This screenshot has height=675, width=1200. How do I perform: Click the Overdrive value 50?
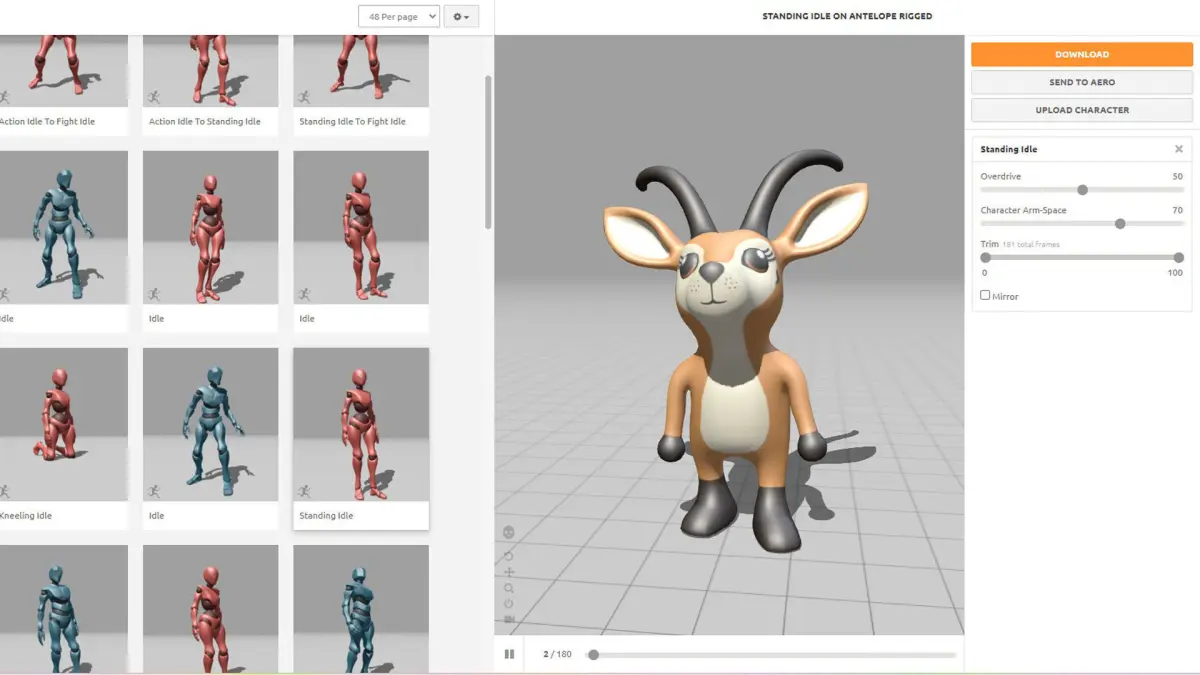[x=1177, y=176]
